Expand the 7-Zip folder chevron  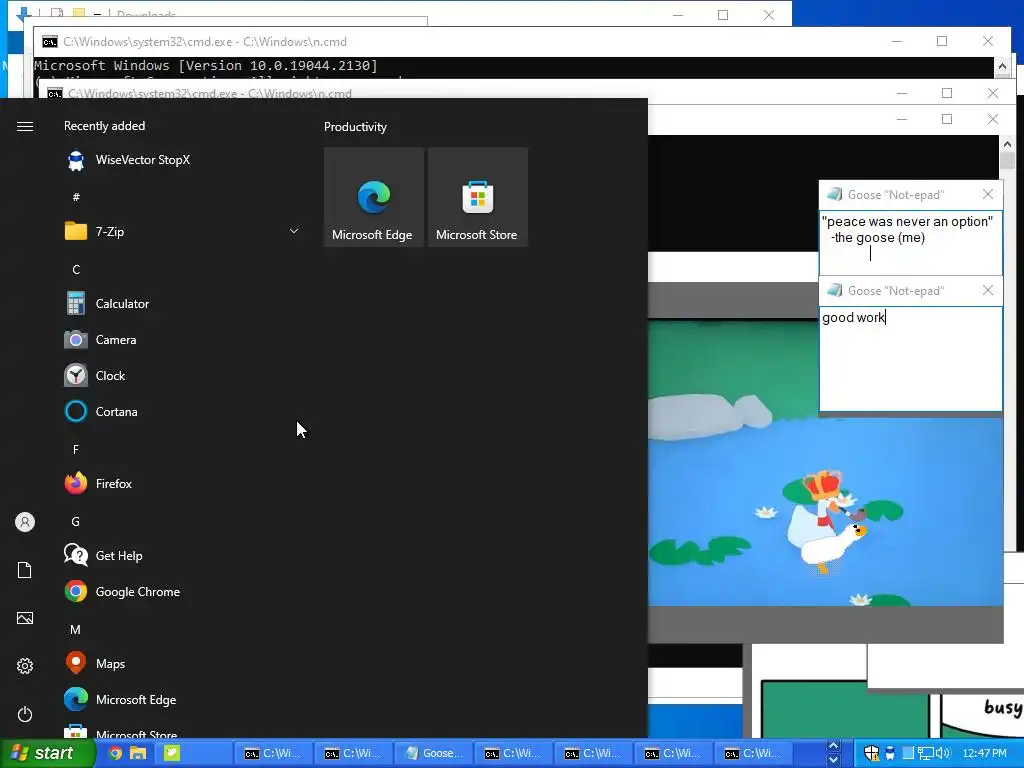coord(294,231)
